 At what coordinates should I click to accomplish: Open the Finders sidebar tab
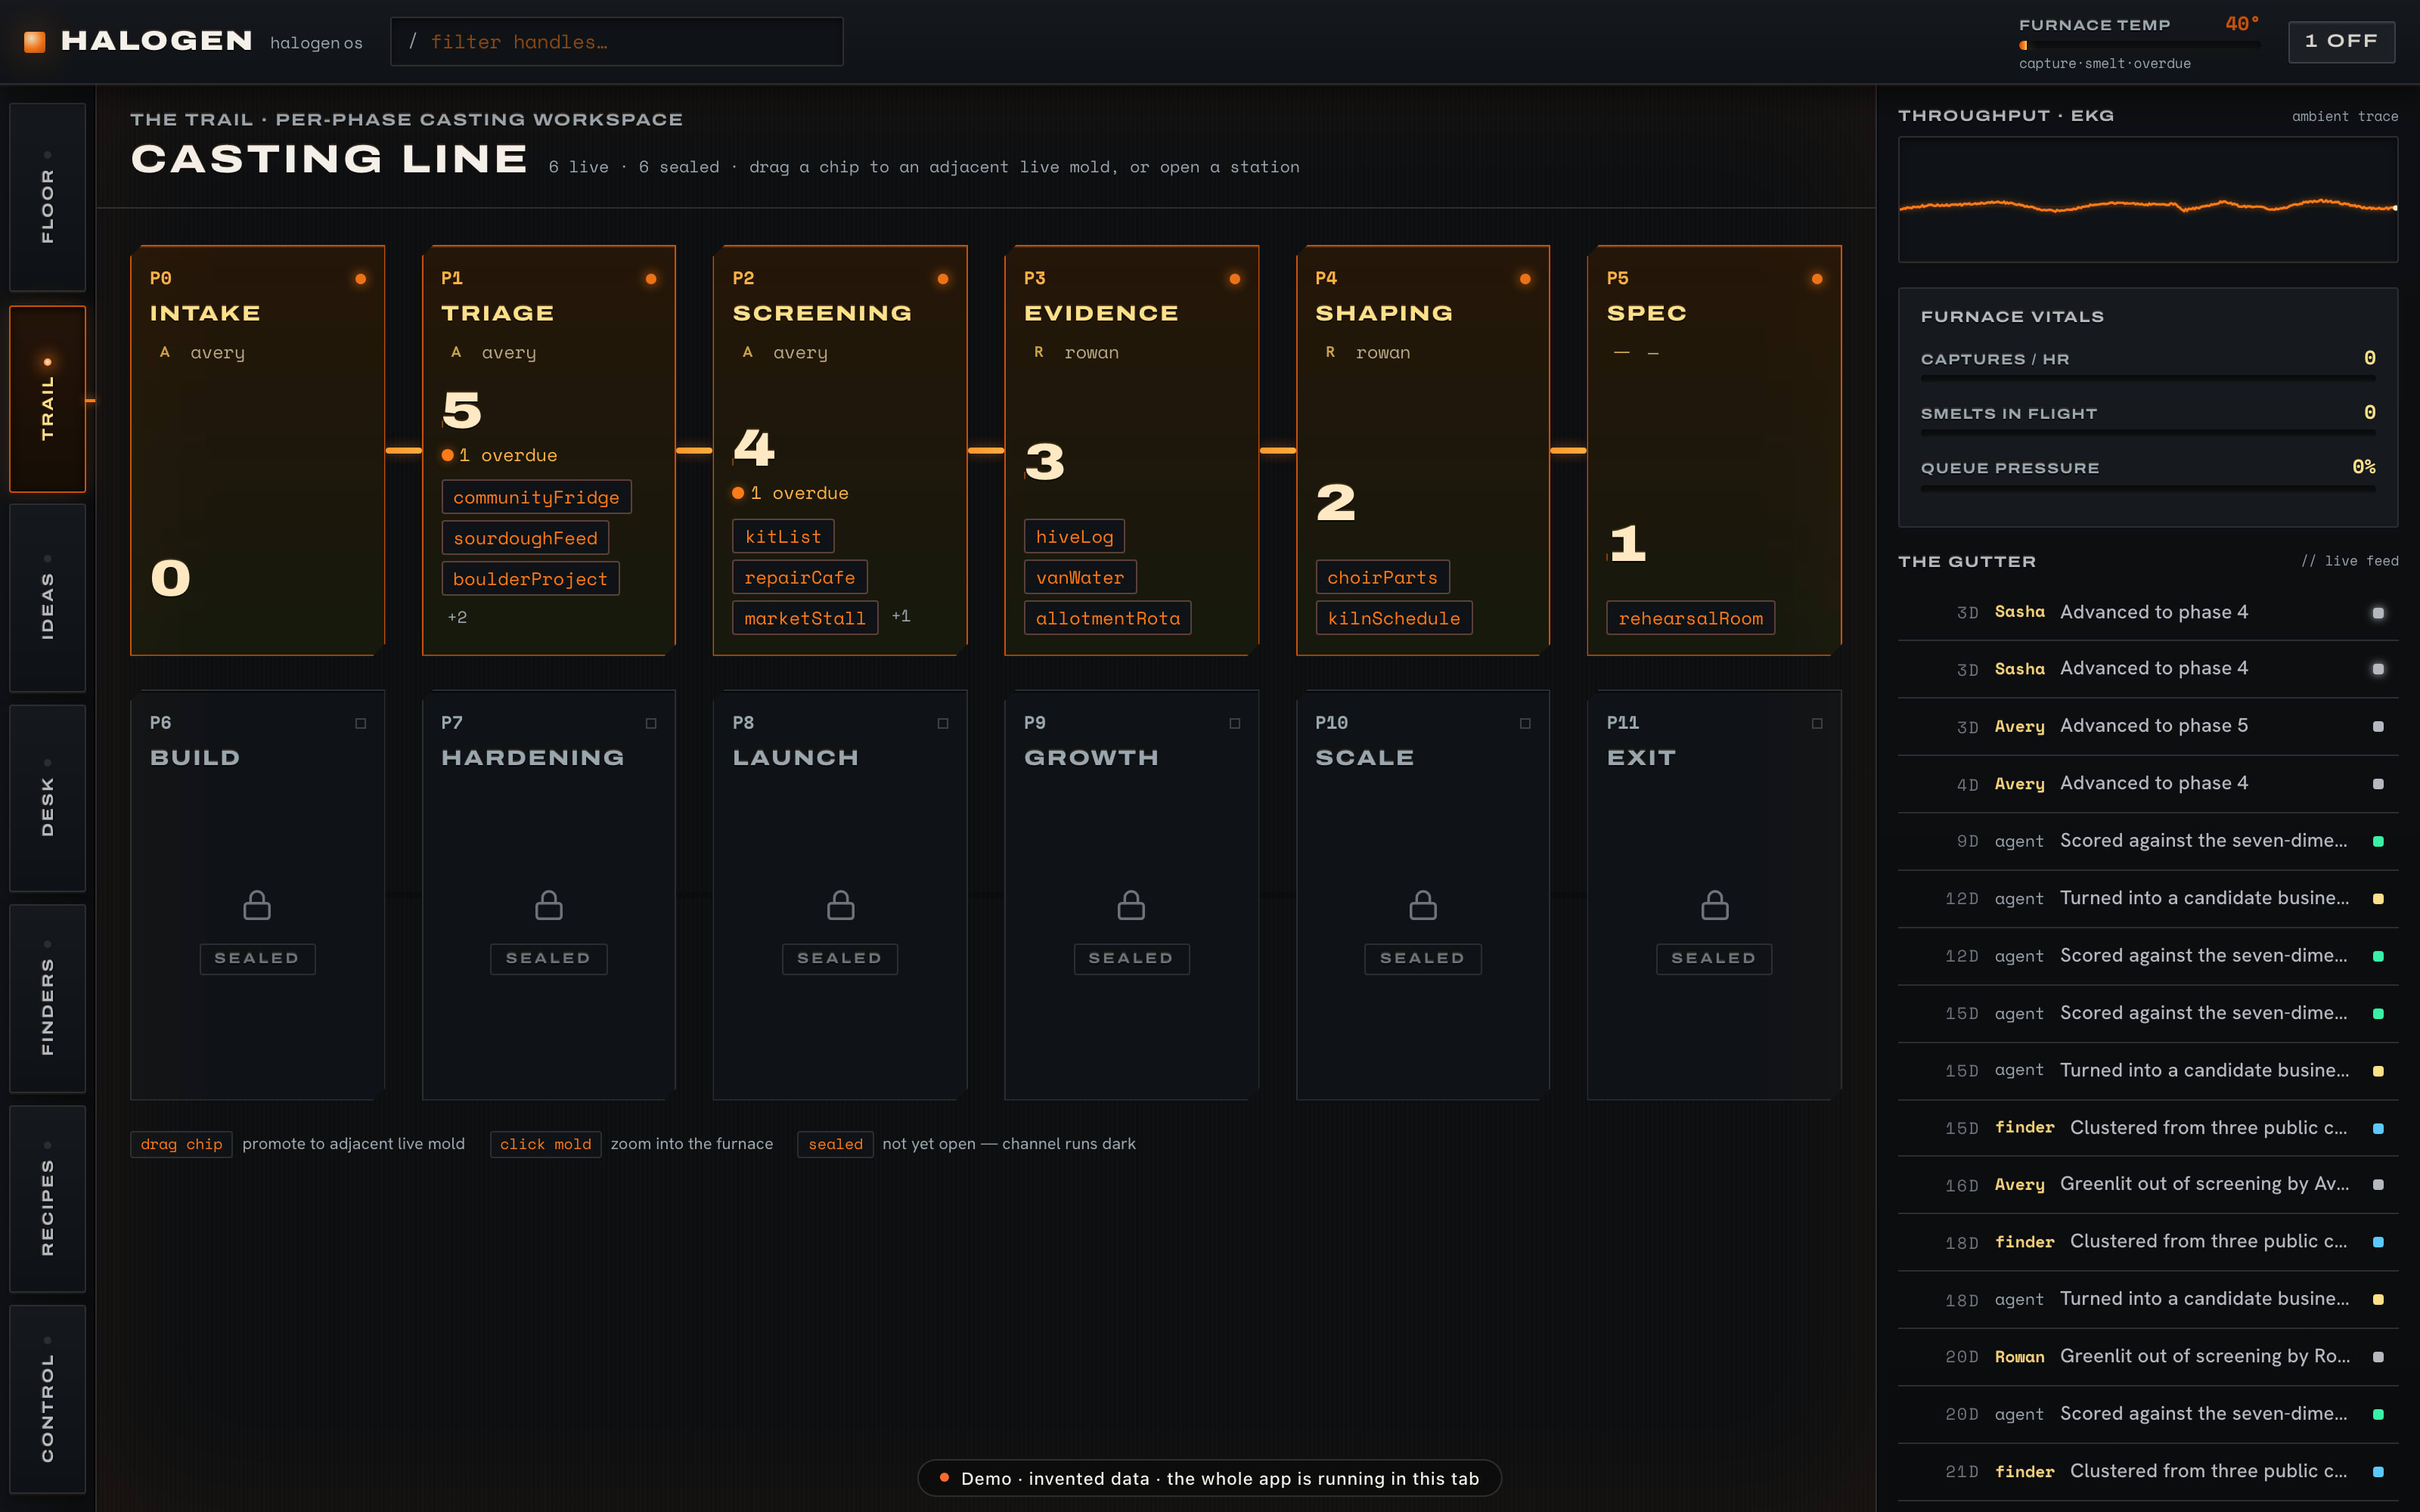(47, 998)
